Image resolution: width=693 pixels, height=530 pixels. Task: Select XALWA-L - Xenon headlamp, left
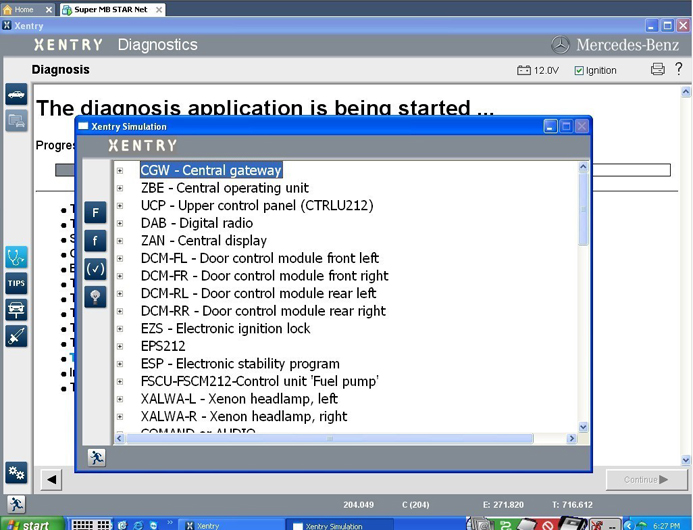click(239, 399)
